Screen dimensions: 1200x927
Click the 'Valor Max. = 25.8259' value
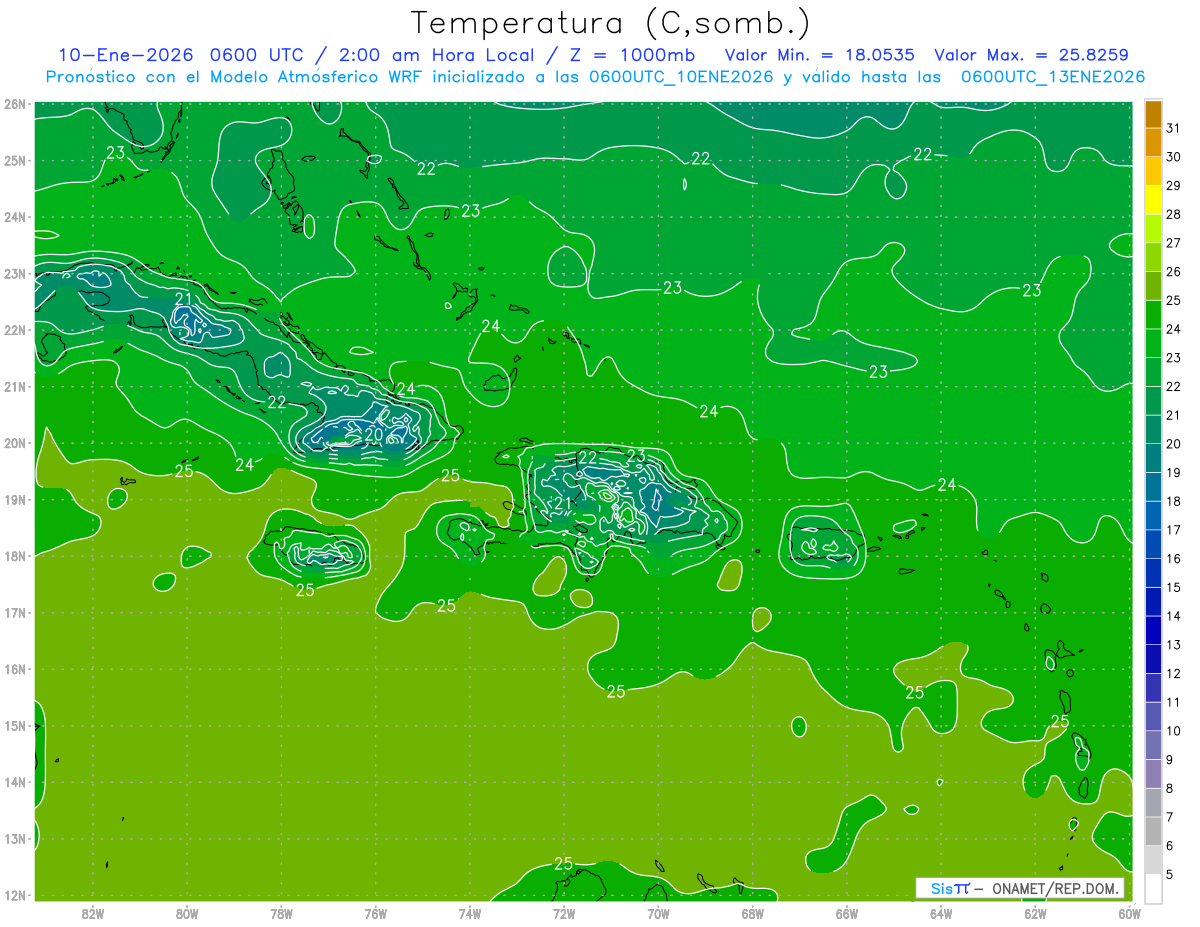[x=1032, y=55]
